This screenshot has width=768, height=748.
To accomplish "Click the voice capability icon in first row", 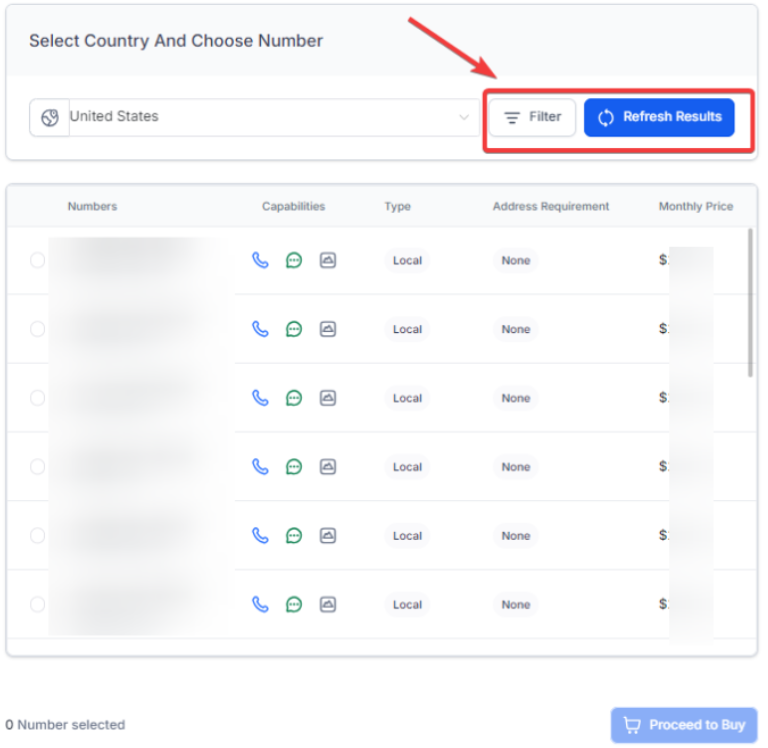I will click(260, 260).
